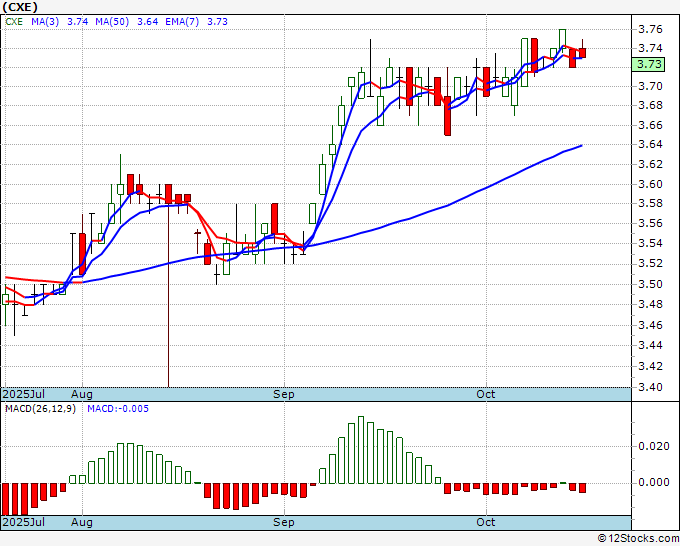Screen dimensions: 680x546
Task: Click the 2025Jul label on price chart axis
Action: pos(24,394)
